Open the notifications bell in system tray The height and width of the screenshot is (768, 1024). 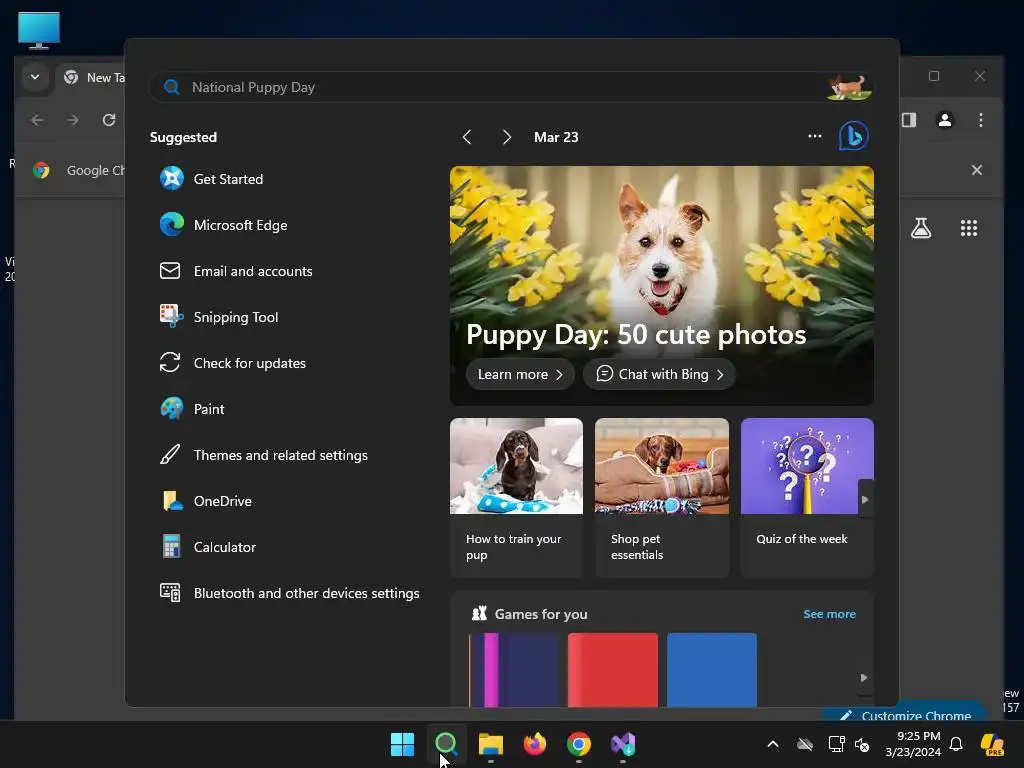[x=956, y=744]
